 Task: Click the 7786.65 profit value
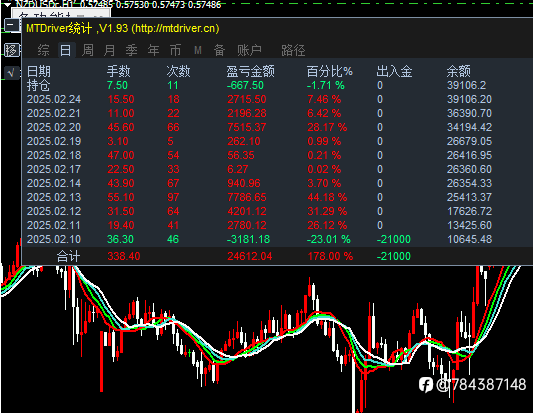click(x=247, y=197)
